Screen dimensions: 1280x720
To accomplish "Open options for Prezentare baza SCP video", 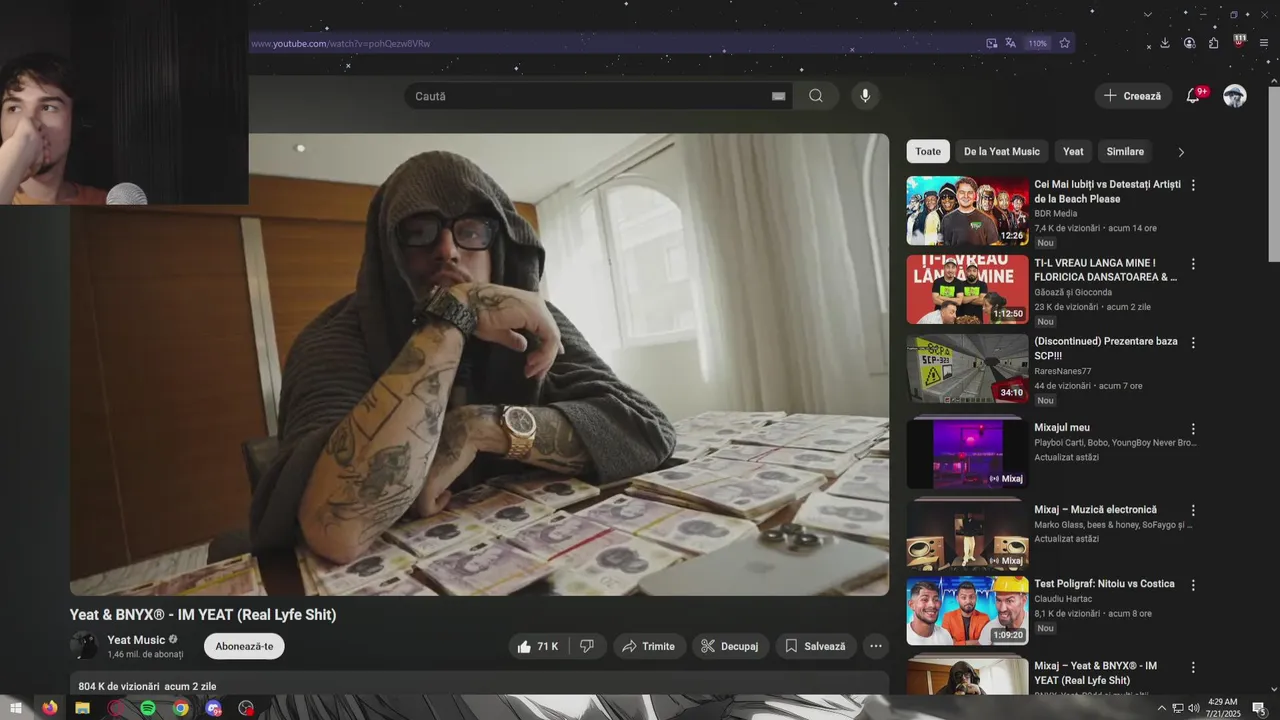I will point(1193,342).
